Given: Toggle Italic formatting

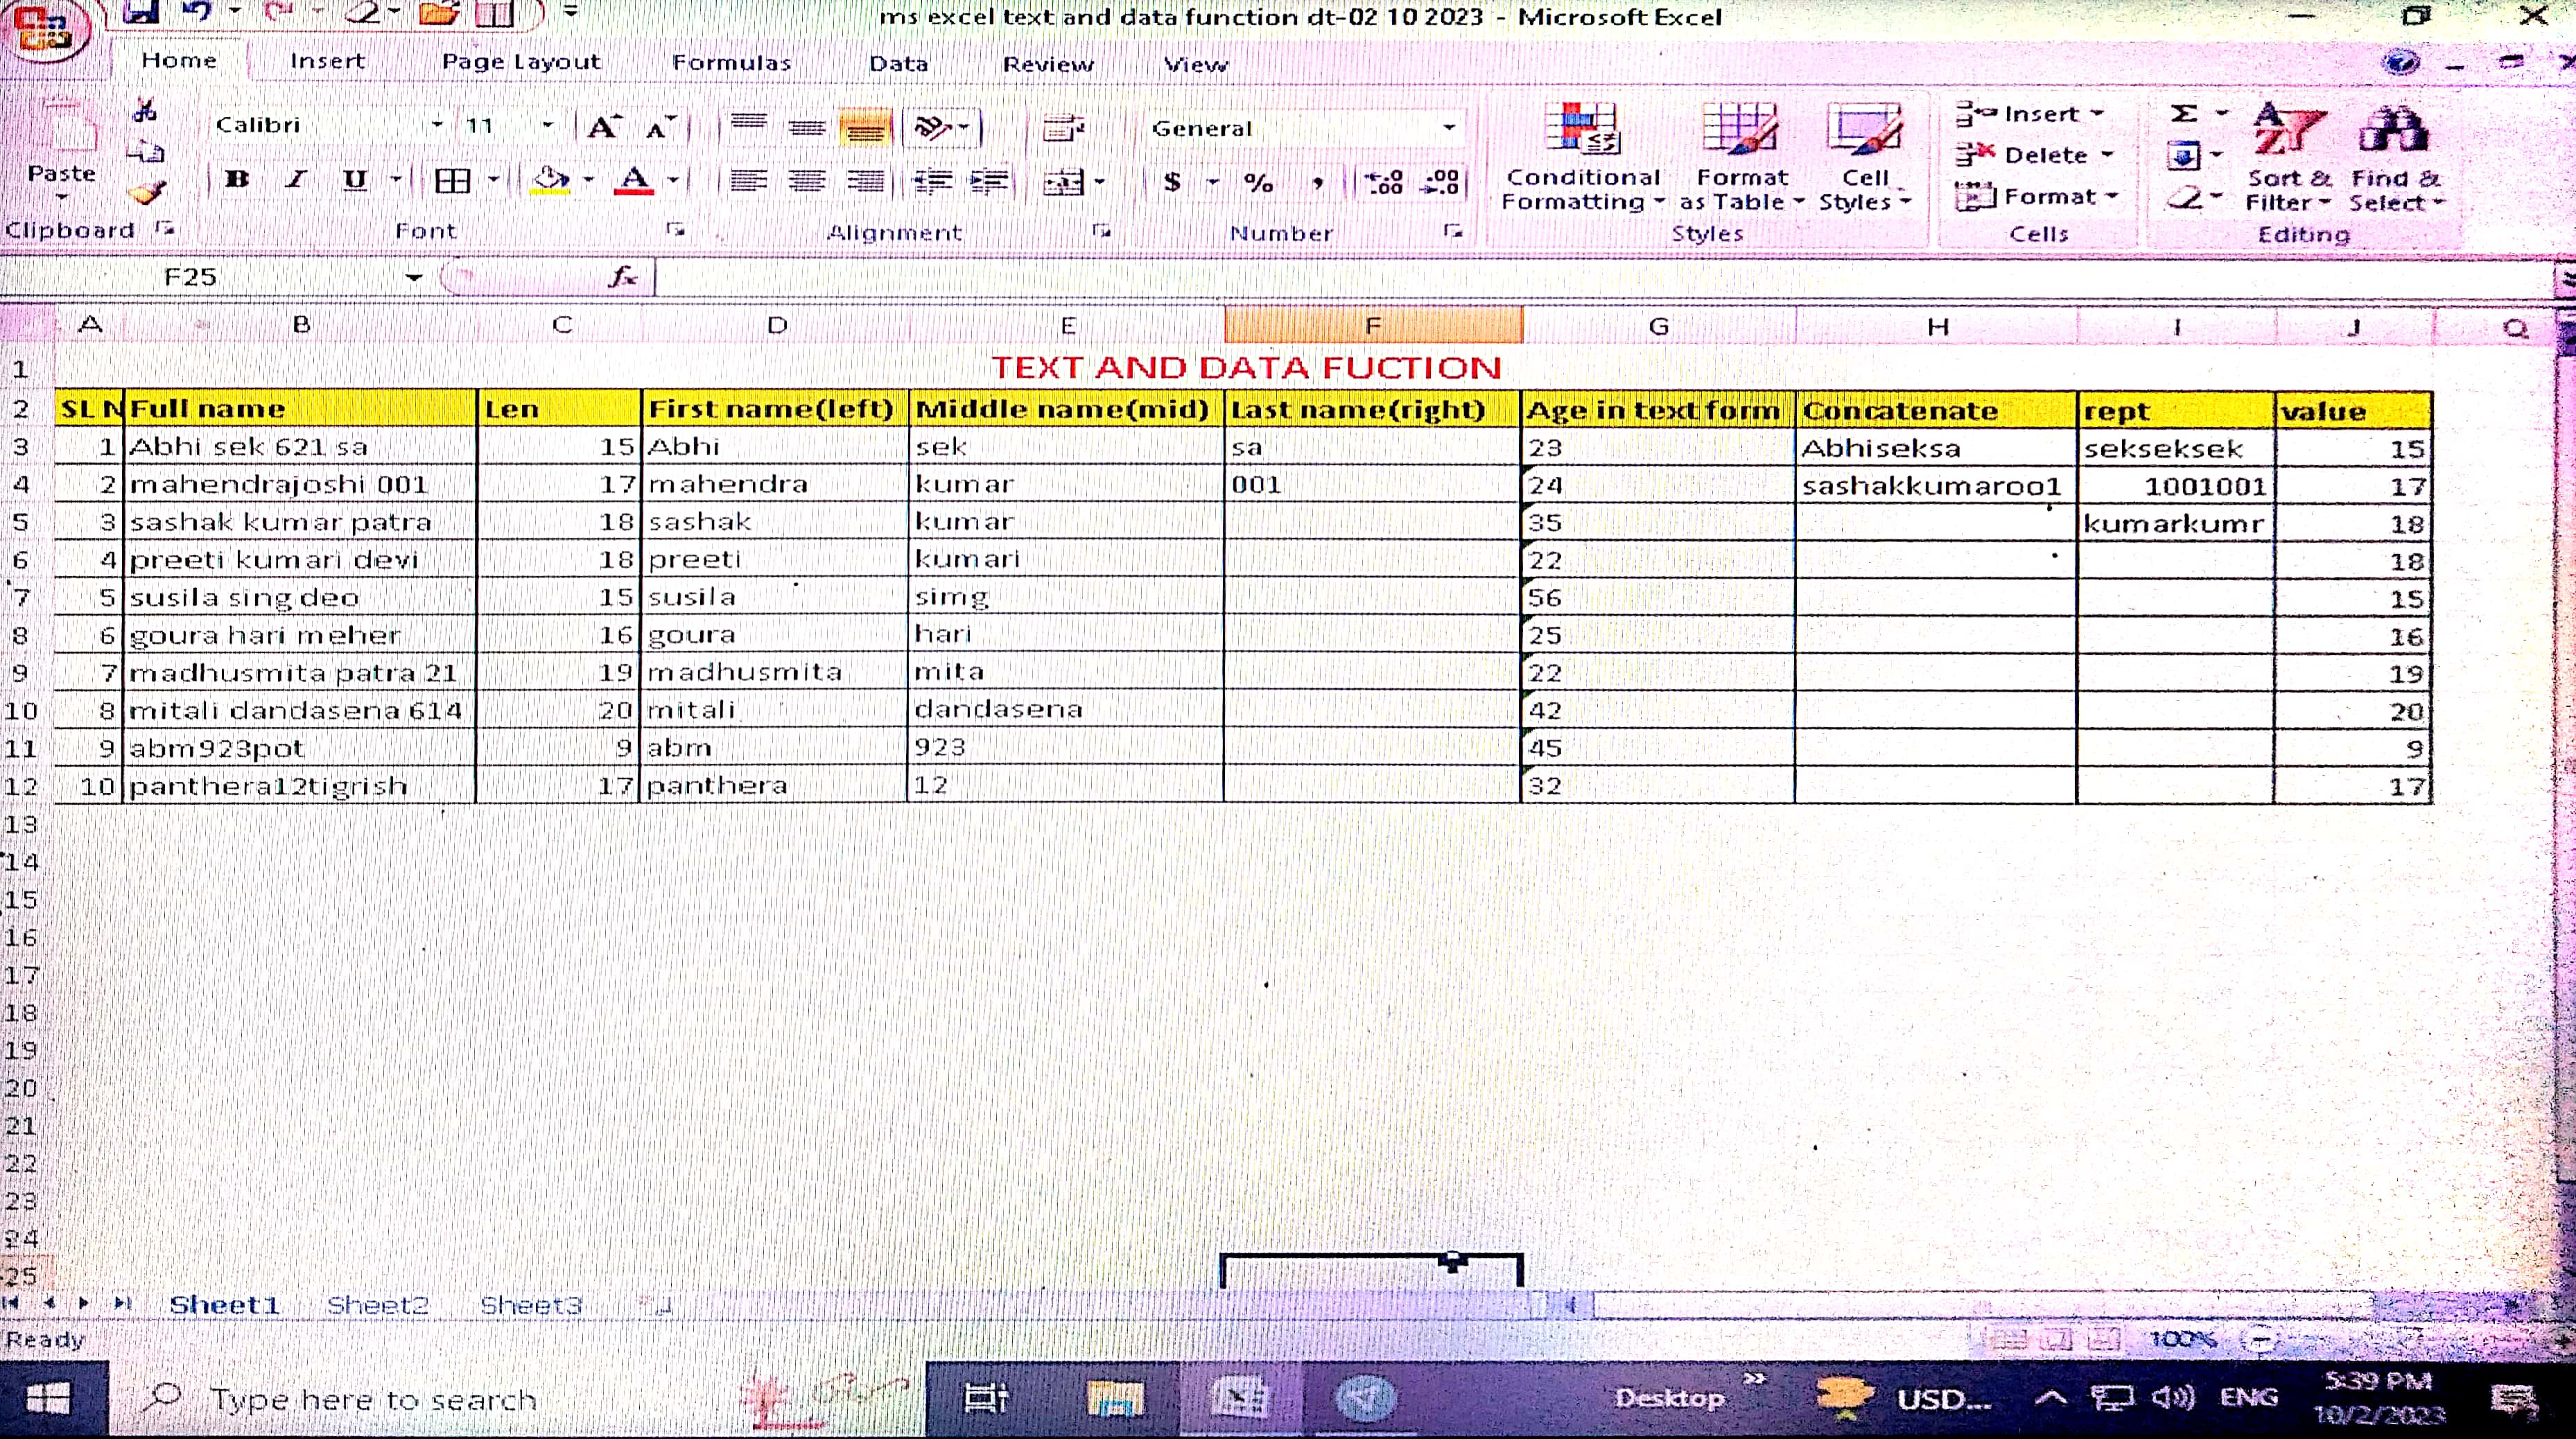Looking at the screenshot, I should click(295, 180).
